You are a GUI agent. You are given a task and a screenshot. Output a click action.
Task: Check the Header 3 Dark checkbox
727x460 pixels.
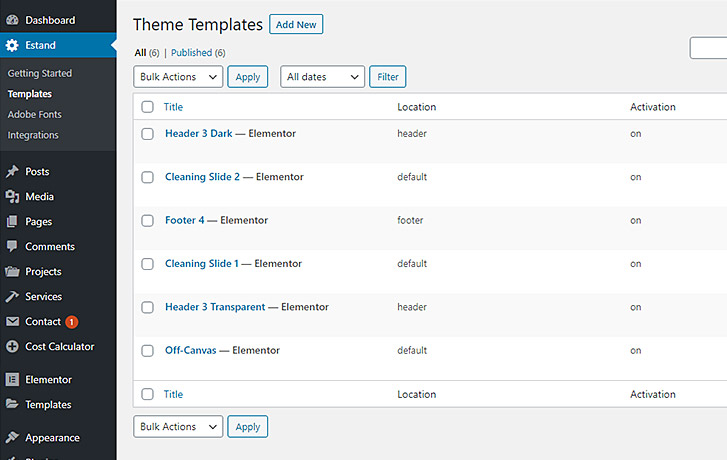click(147, 134)
